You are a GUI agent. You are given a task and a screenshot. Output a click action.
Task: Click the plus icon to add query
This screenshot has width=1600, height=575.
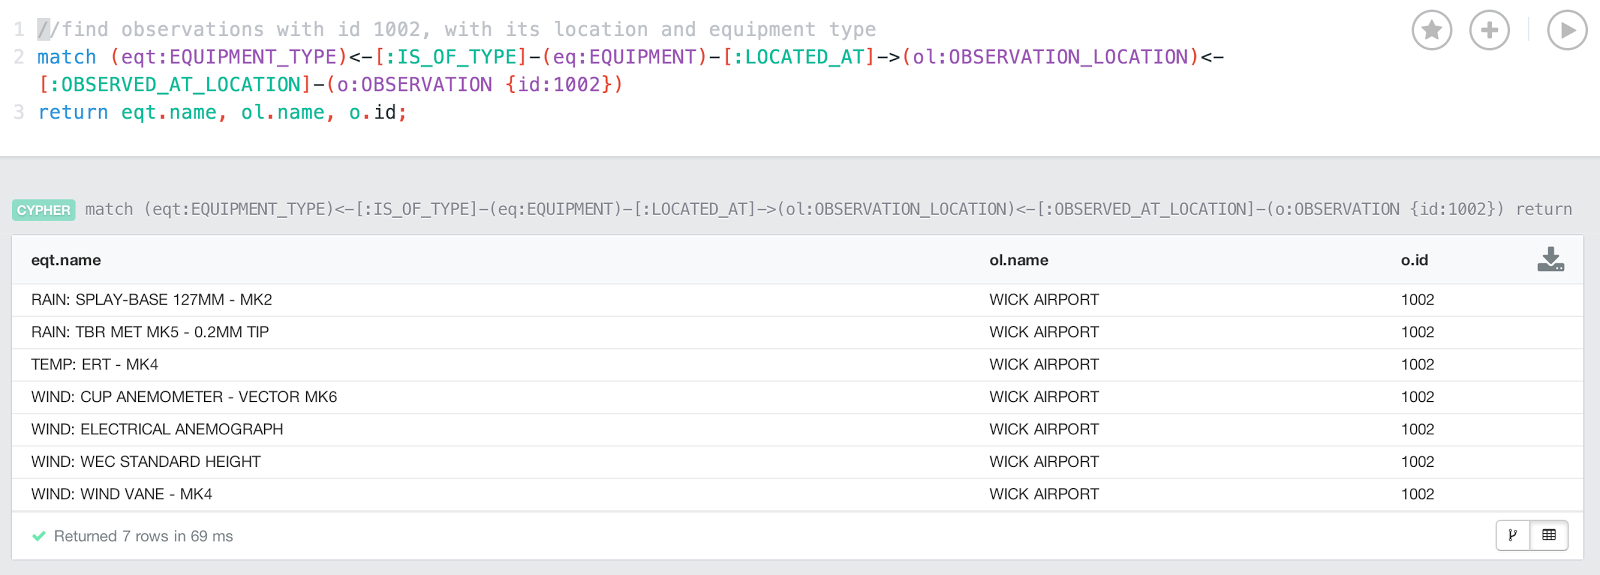click(x=1490, y=30)
